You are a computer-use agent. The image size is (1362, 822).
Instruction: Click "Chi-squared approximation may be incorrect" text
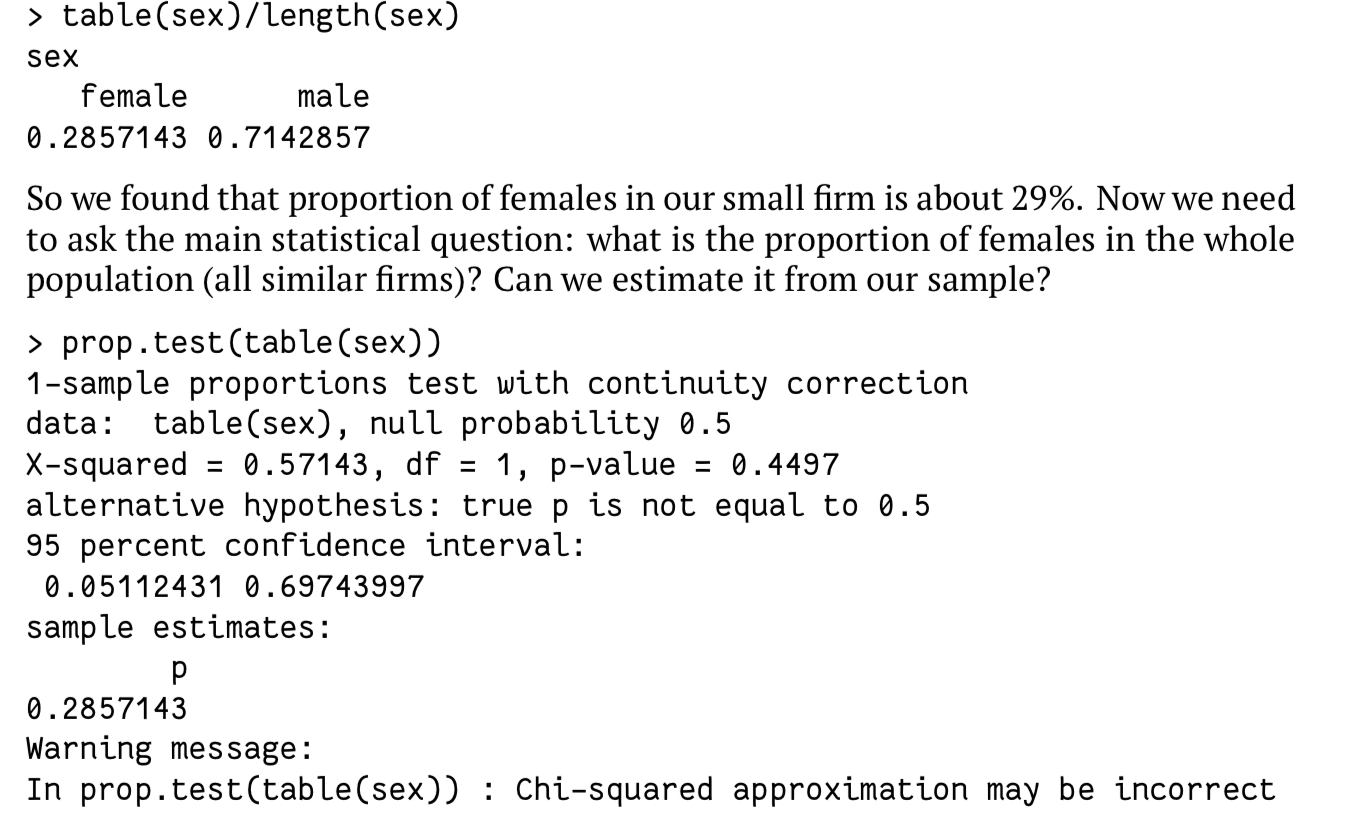(895, 790)
